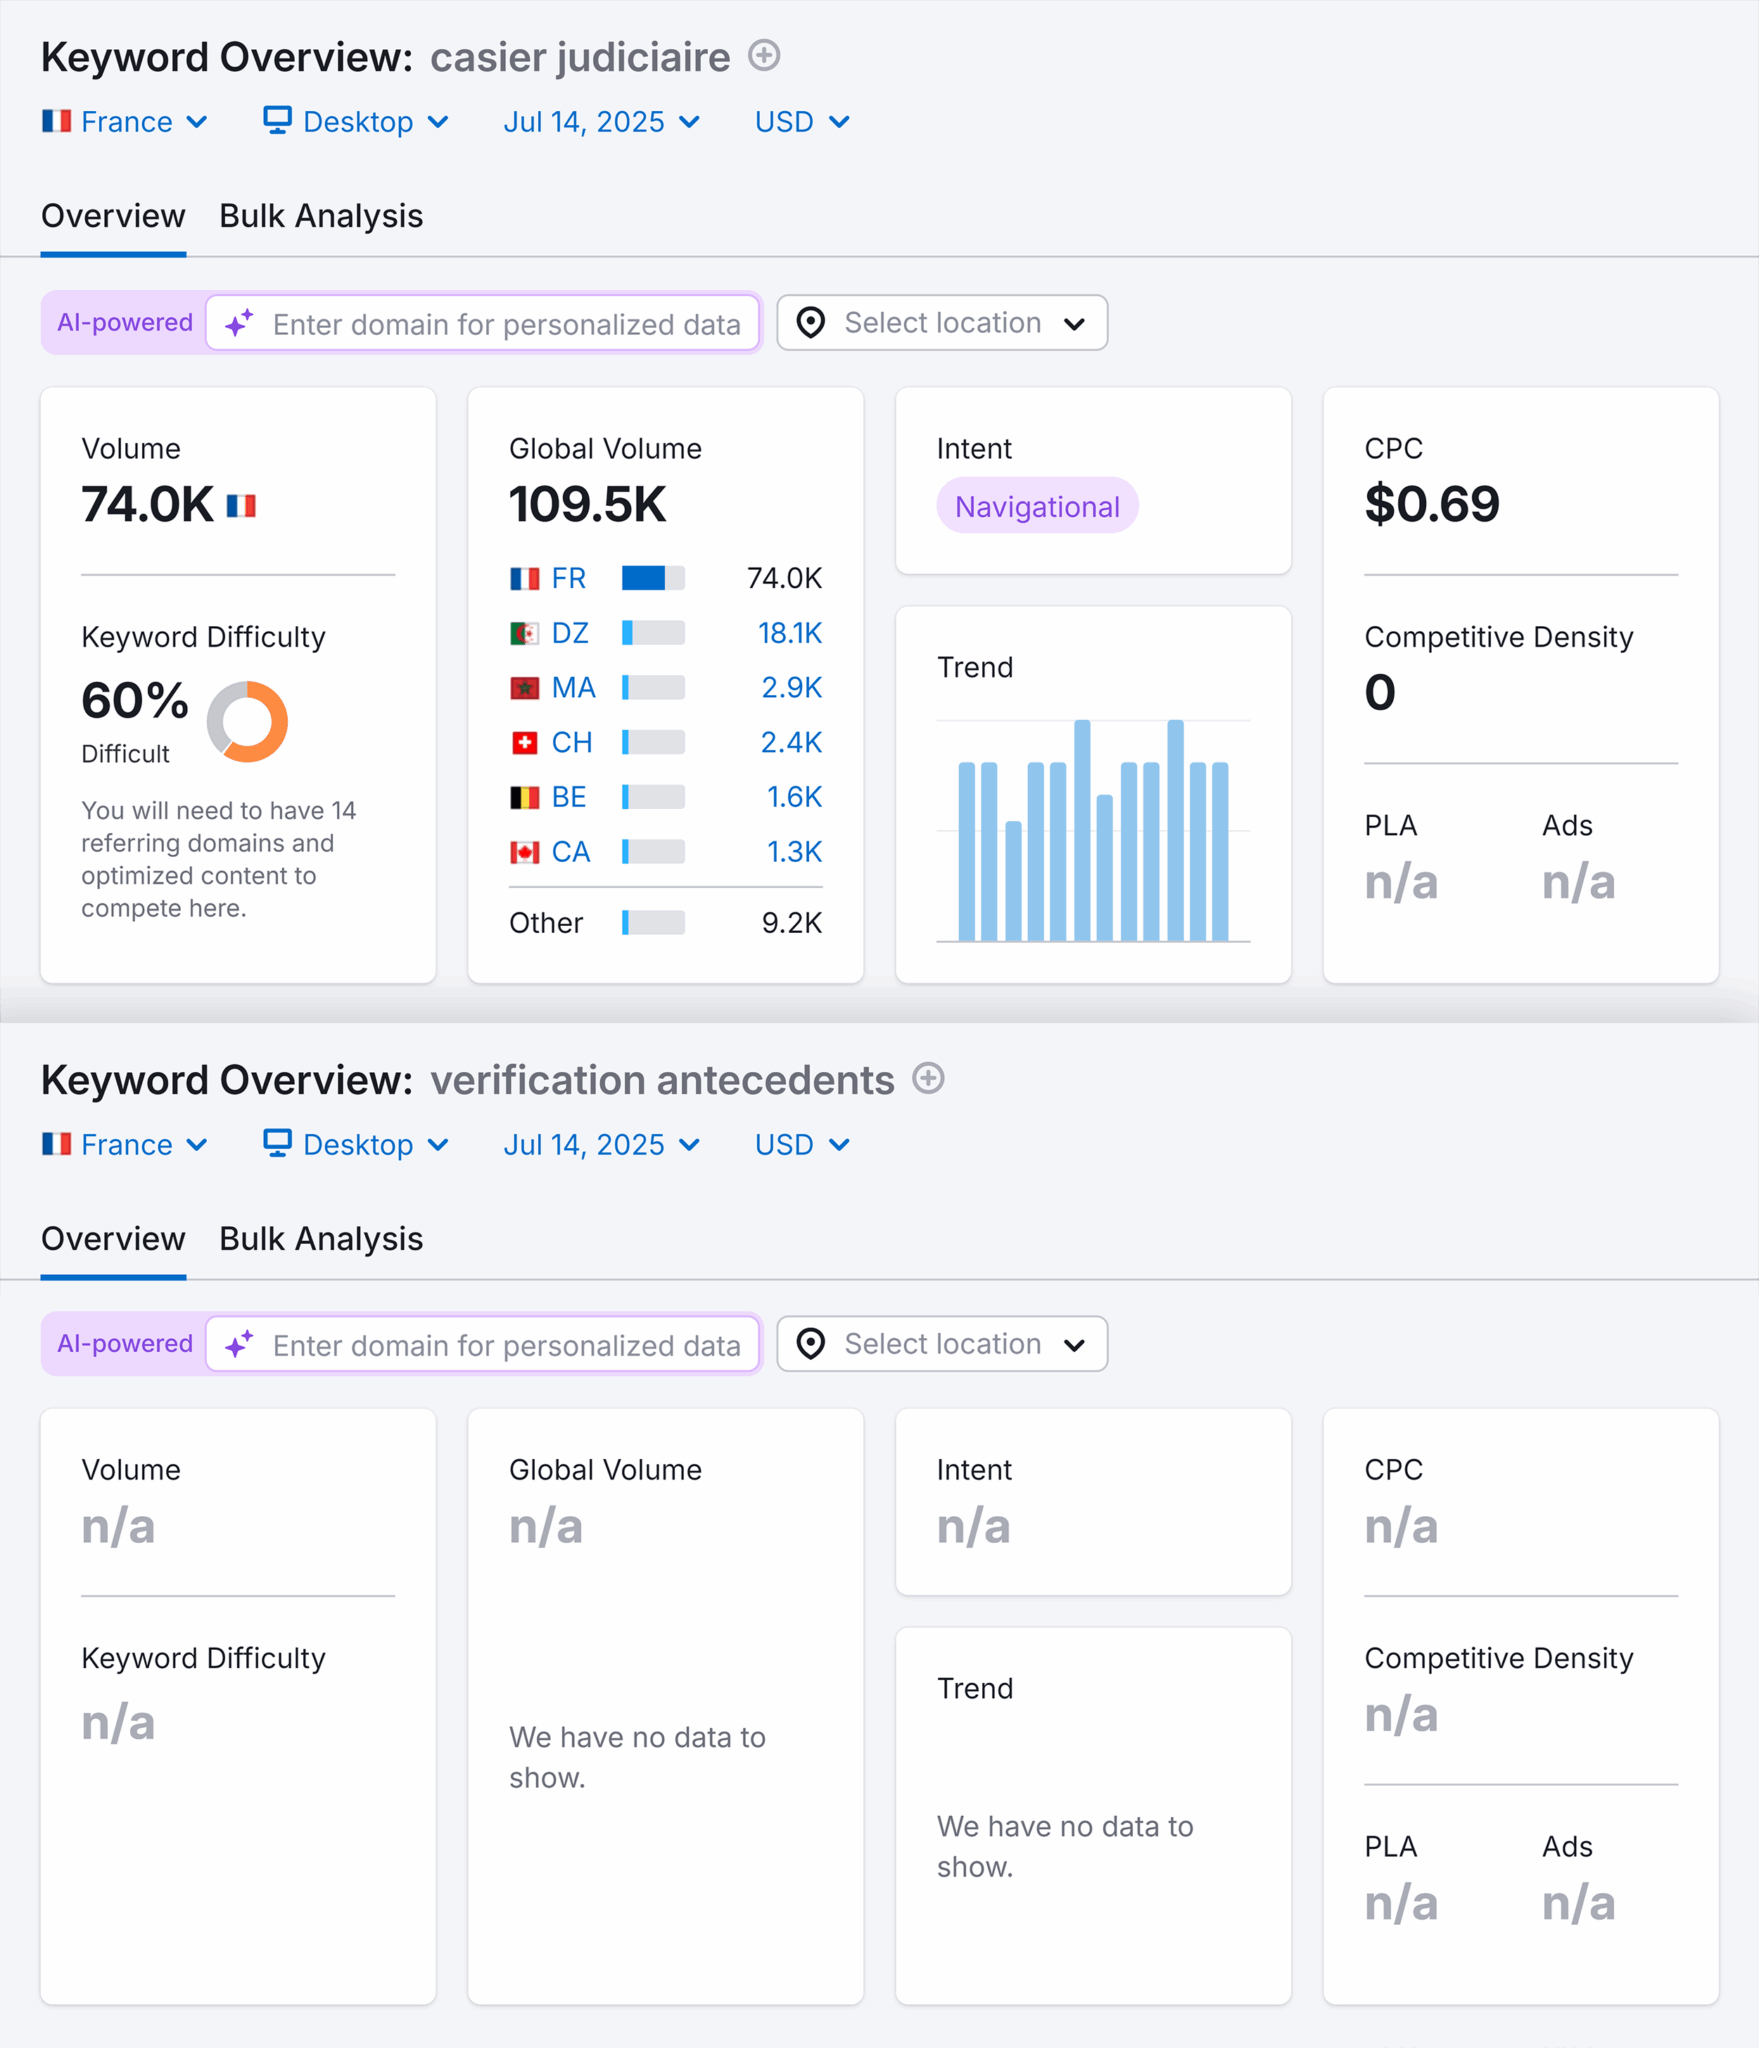This screenshot has width=1759, height=2048.
Task: Open Jul 14, 2025 date dropdown for verification antecedents
Action: (601, 1144)
